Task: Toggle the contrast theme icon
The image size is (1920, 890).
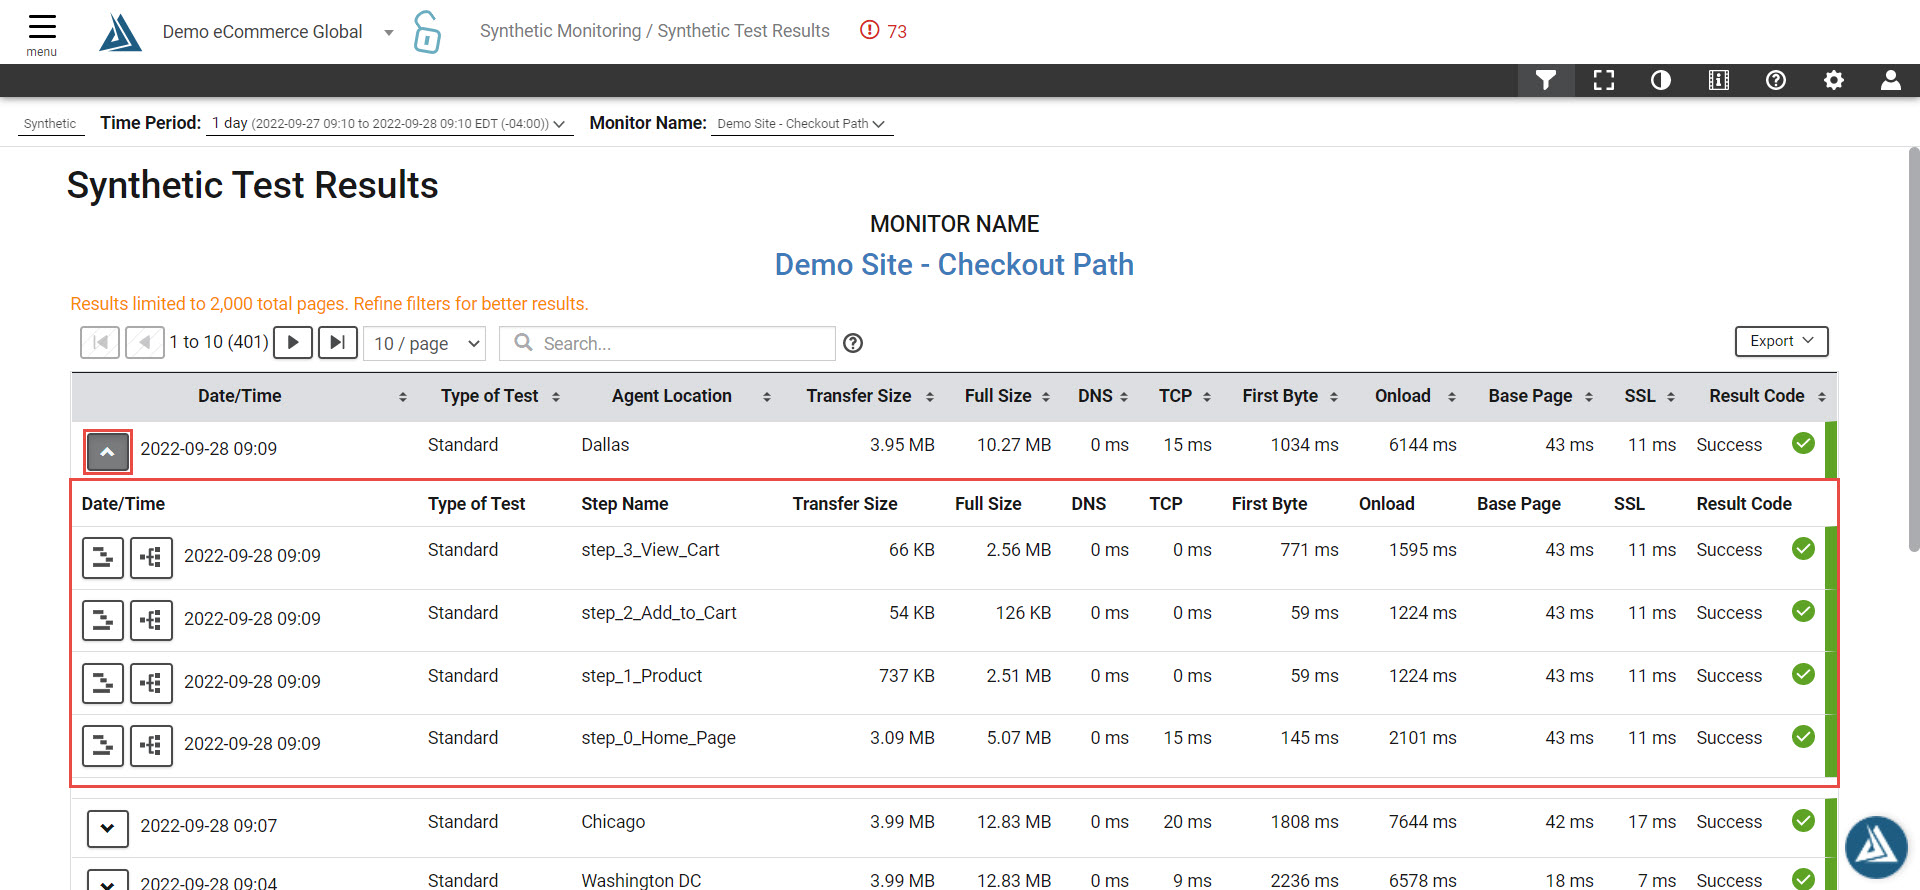Action: [x=1661, y=80]
